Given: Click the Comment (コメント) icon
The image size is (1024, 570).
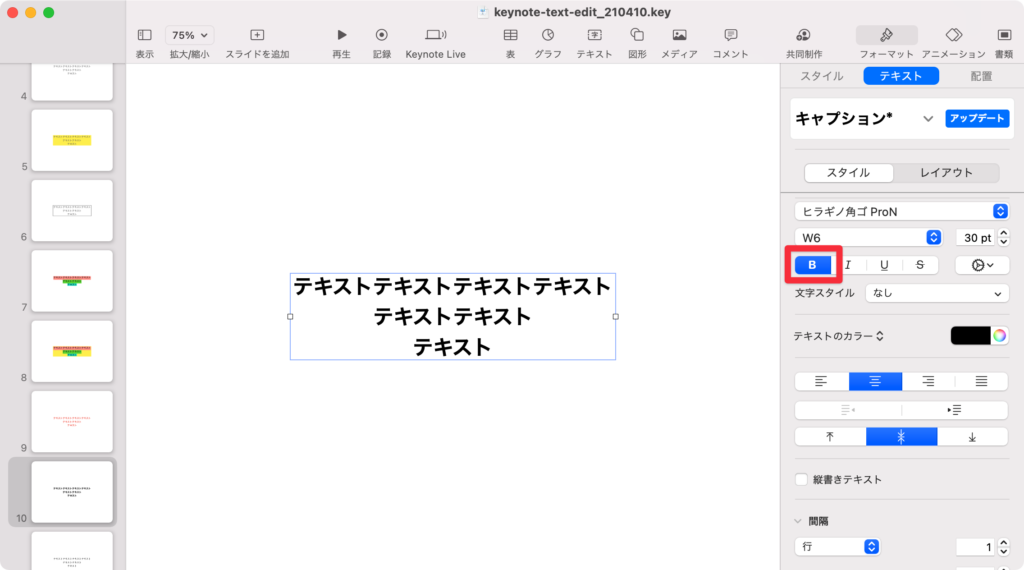Looking at the screenshot, I should [x=730, y=35].
